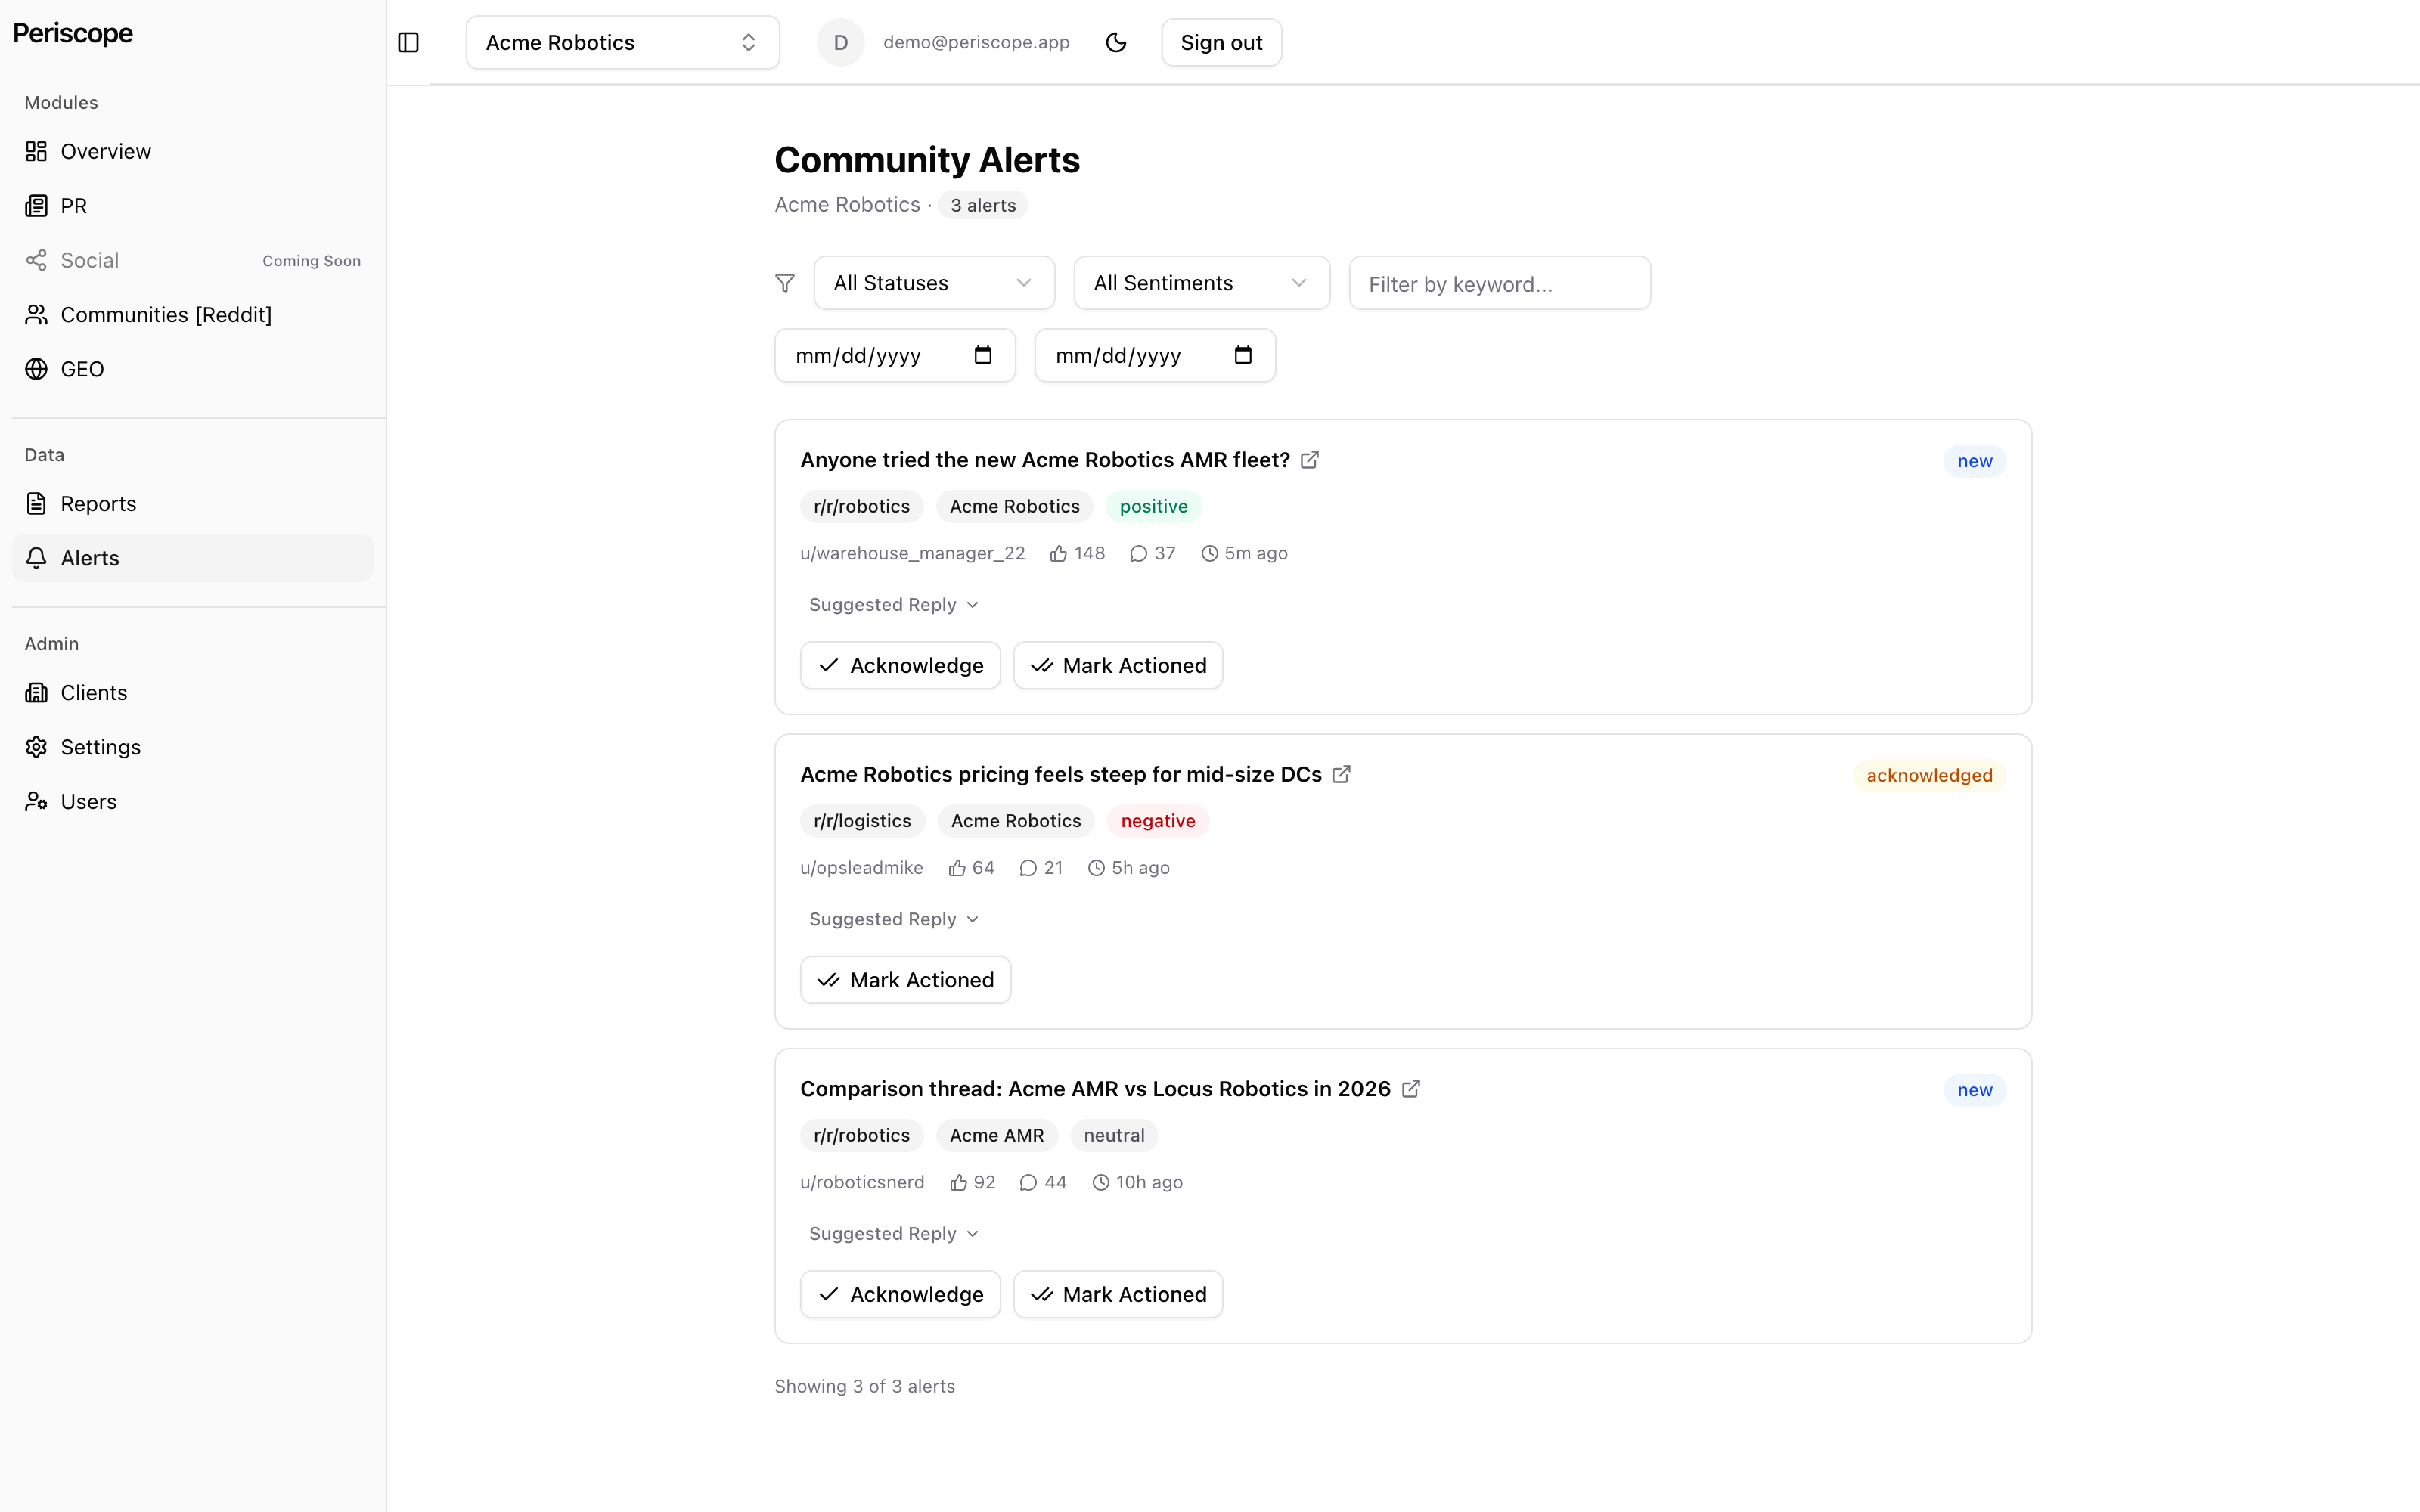2420x1512 pixels.
Task: Click the Coming Soon label
Action: (x=311, y=261)
